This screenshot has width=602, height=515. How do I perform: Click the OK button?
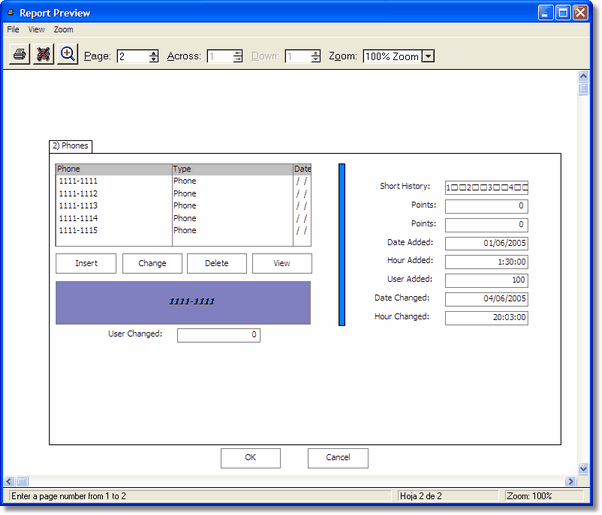point(250,458)
